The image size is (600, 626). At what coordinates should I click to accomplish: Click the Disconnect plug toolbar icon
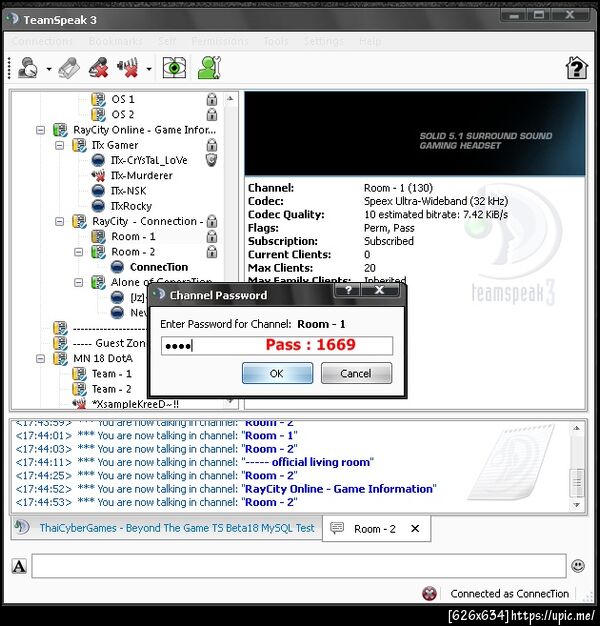[x=69, y=68]
